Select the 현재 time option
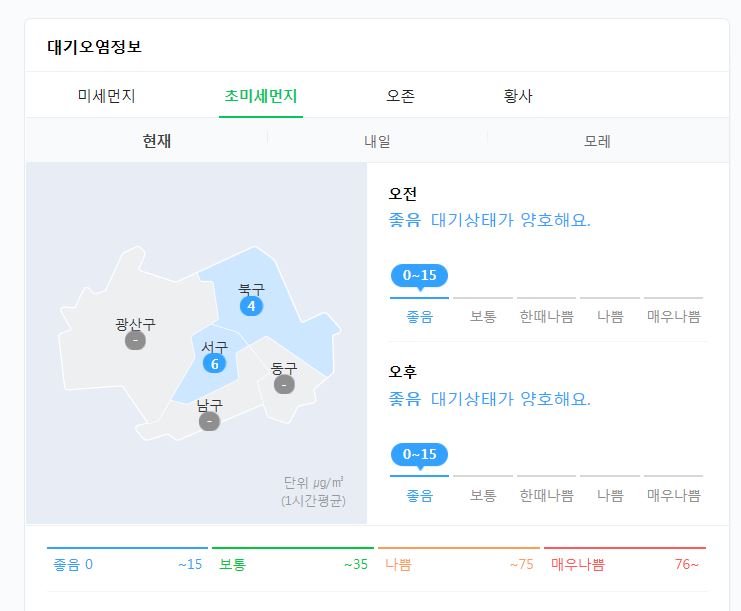 point(157,141)
